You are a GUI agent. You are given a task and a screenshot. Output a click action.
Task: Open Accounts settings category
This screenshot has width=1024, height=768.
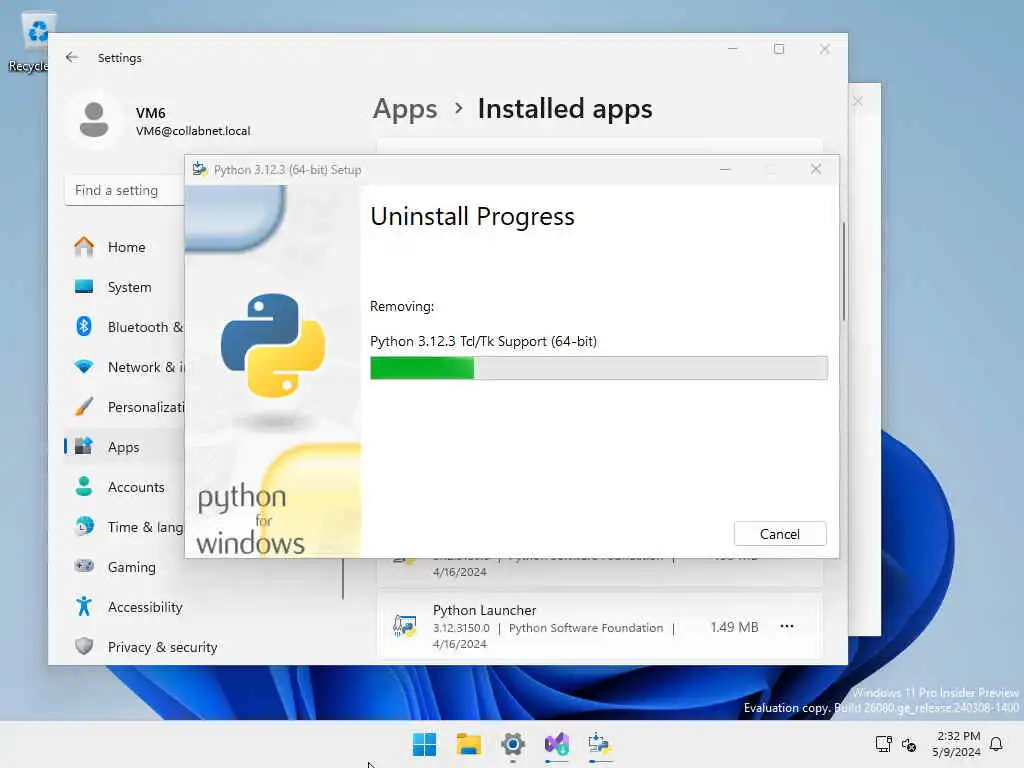(124, 487)
